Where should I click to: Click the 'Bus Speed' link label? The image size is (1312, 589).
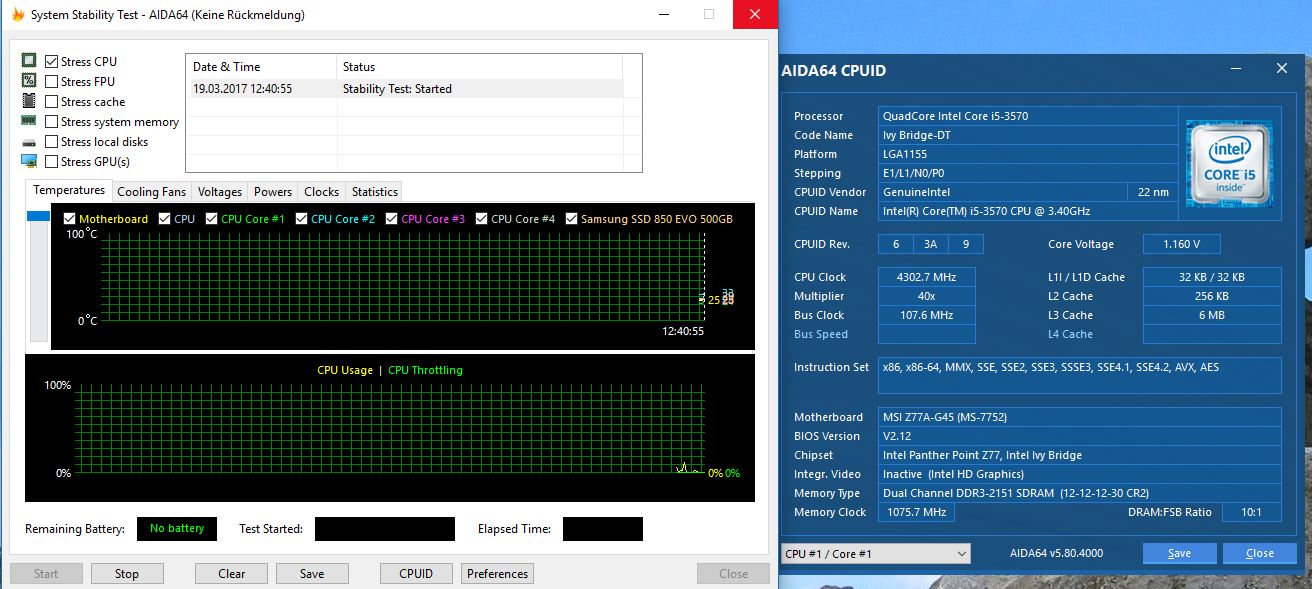(x=821, y=334)
